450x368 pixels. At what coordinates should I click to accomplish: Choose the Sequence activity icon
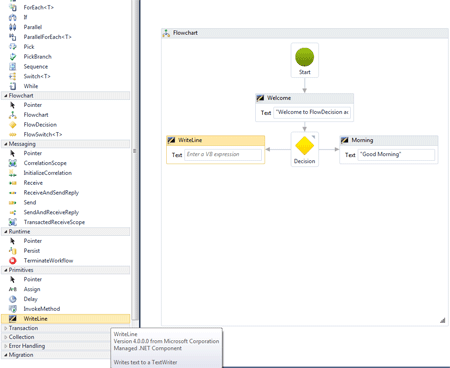tap(13, 66)
